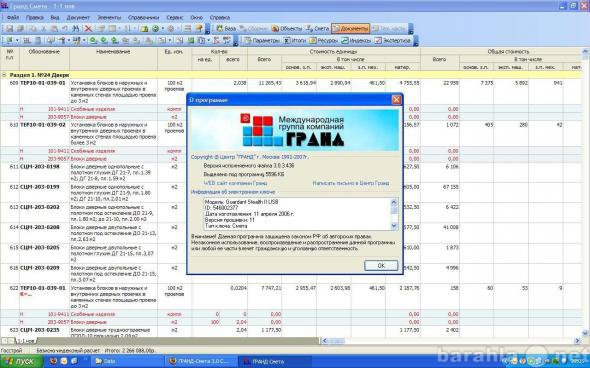Image resolution: width=590 pixels, height=368 pixels.
Task: Open the Файл menu
Action: click(x=12, y=17)
